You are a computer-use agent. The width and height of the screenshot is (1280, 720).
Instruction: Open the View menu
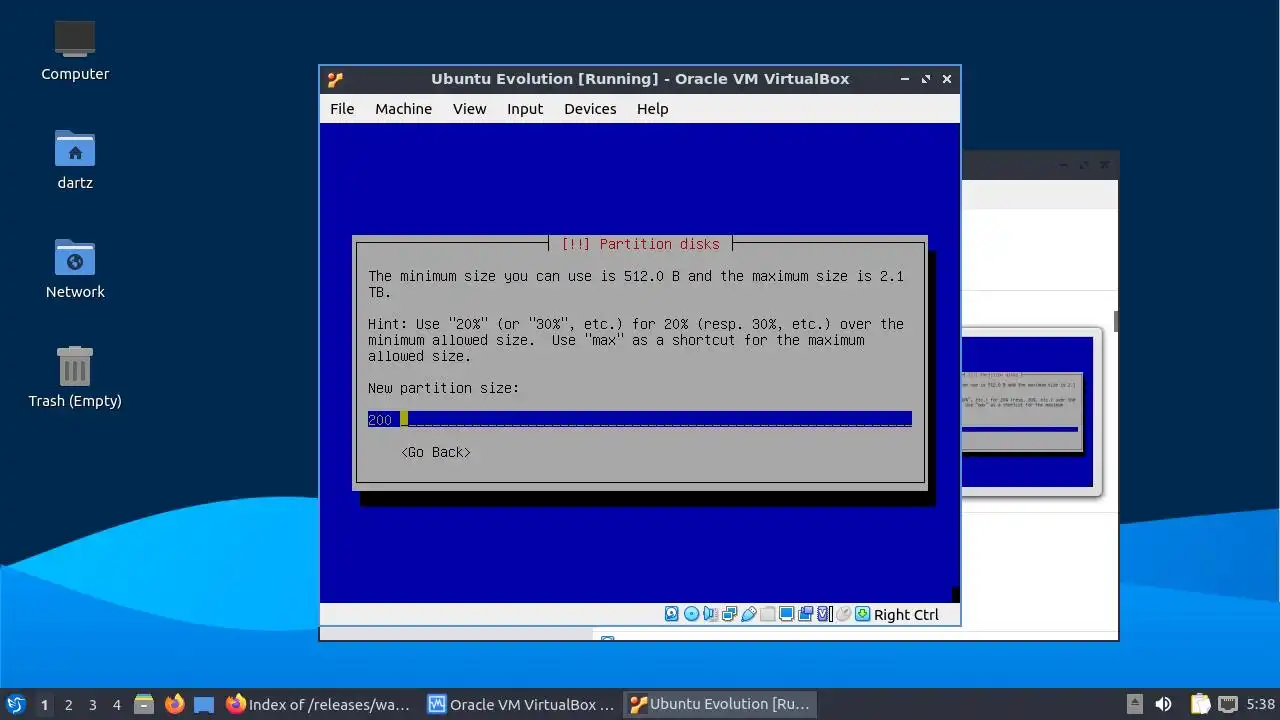pyautogui.click(x=469, y=109)
